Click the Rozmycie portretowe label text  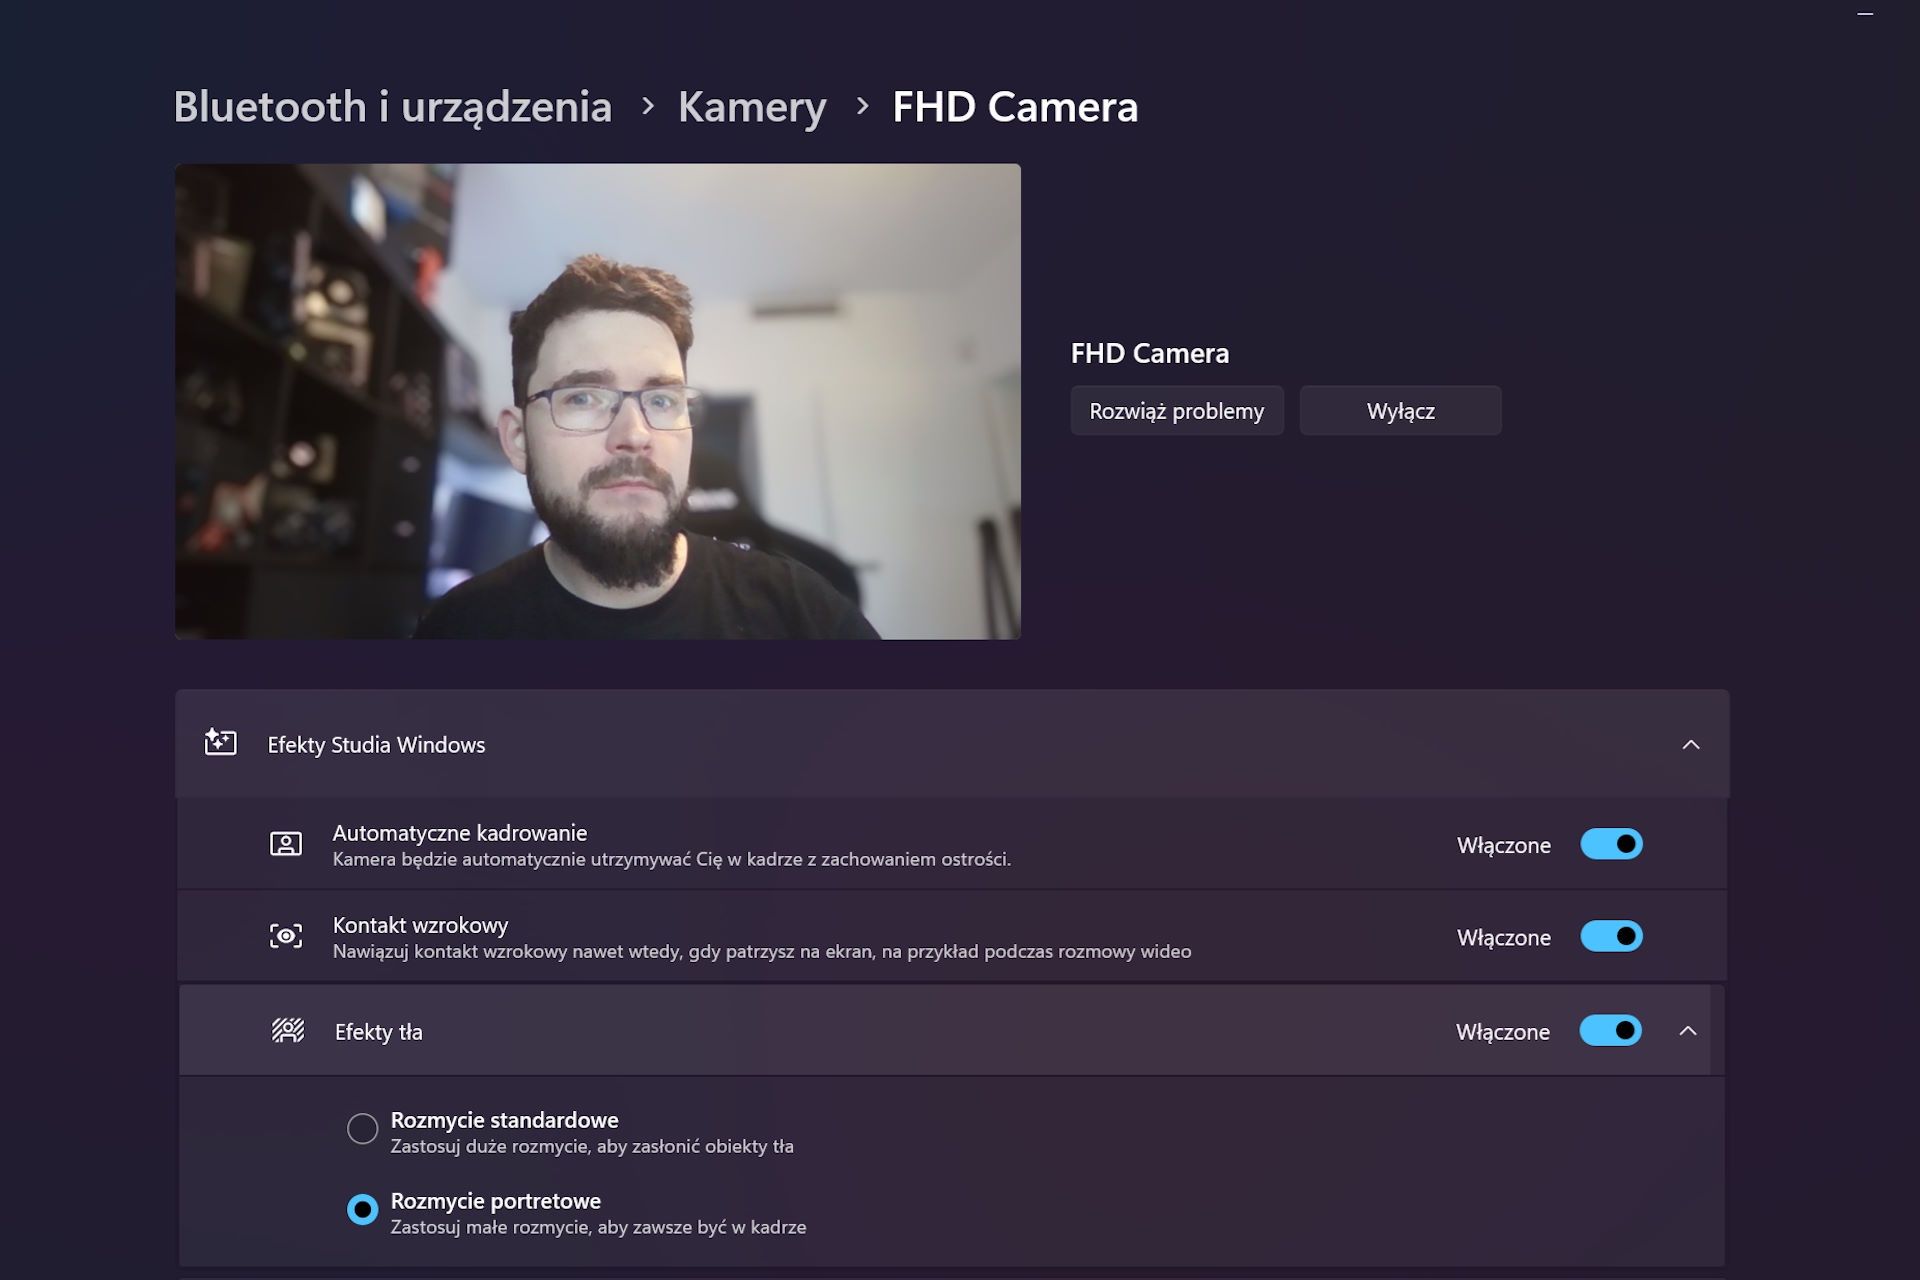[x=496, y=1201]
